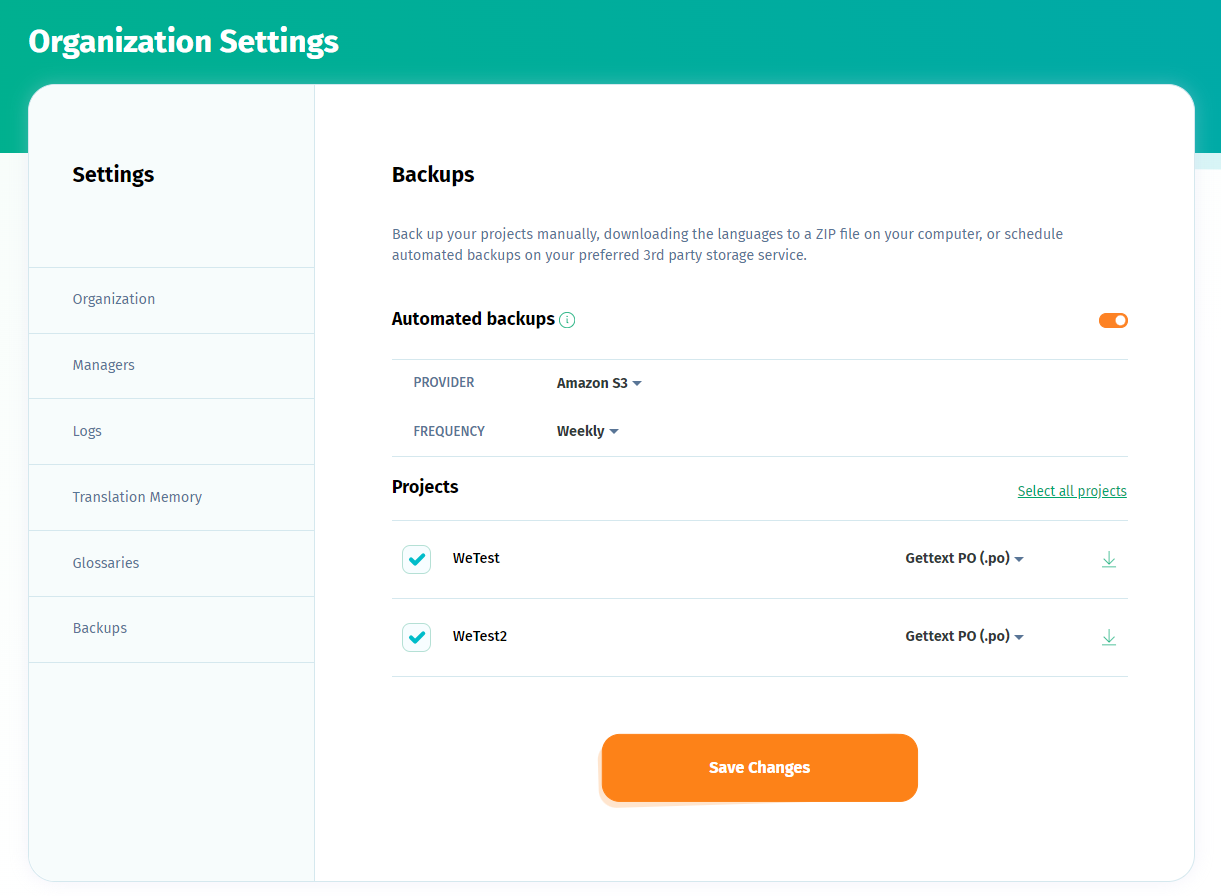
Task: Click the WeTest project name
Action: (x=476, y=558)
